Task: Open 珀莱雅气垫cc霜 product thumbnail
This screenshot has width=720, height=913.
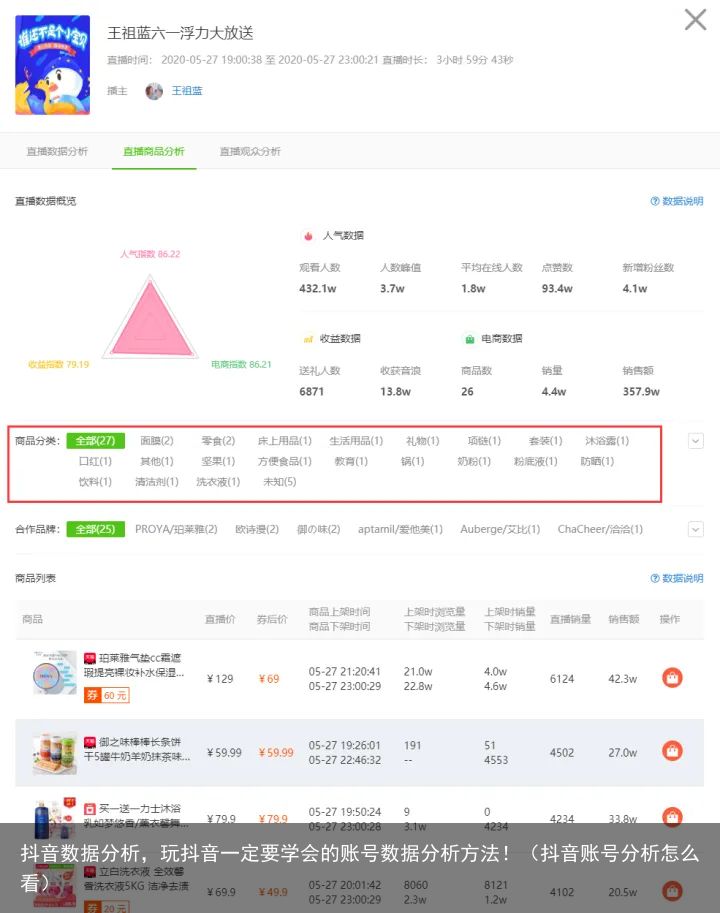Action: (55, 673)
